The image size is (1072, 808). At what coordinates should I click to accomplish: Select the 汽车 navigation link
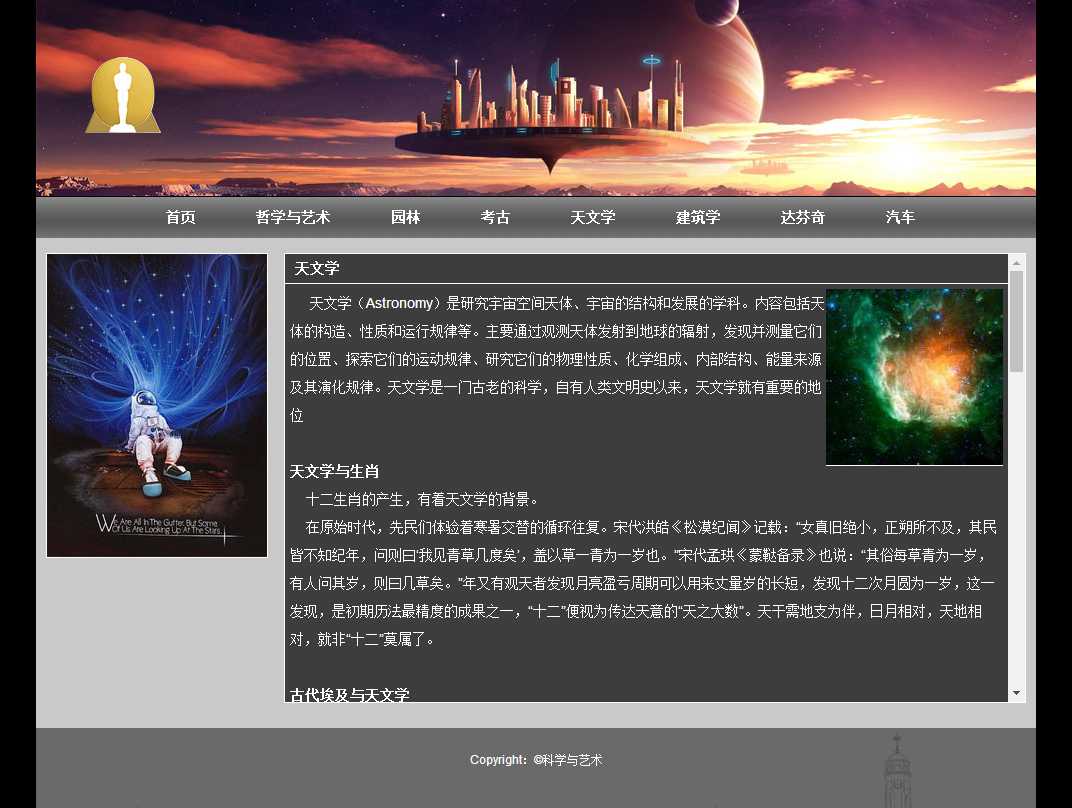tap(900, 217)
